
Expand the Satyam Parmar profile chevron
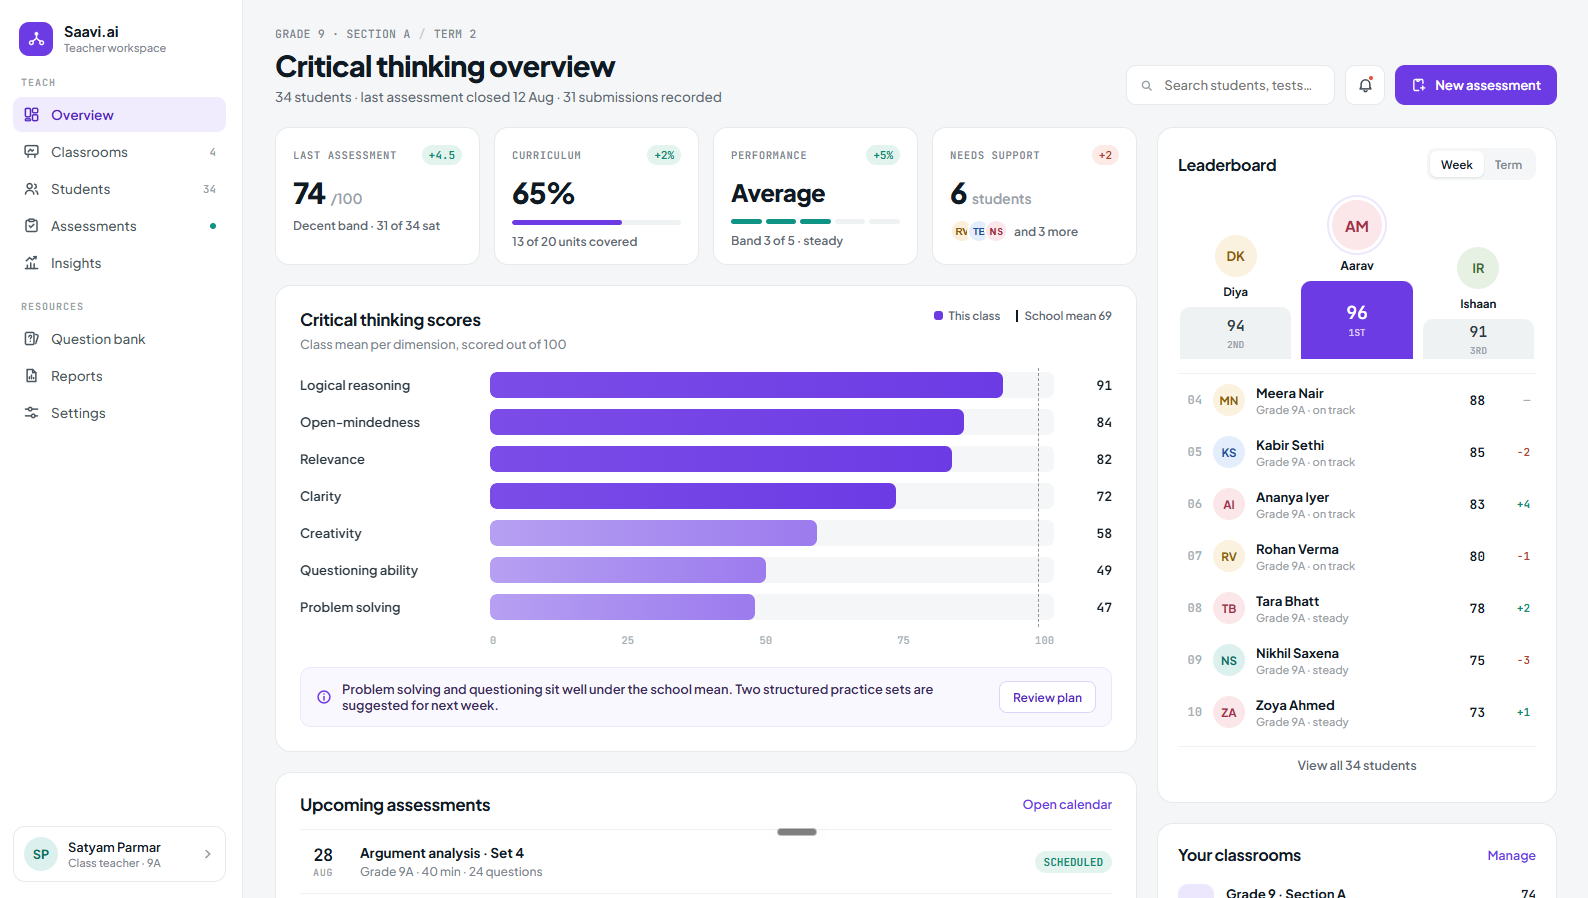click(208, 854)
